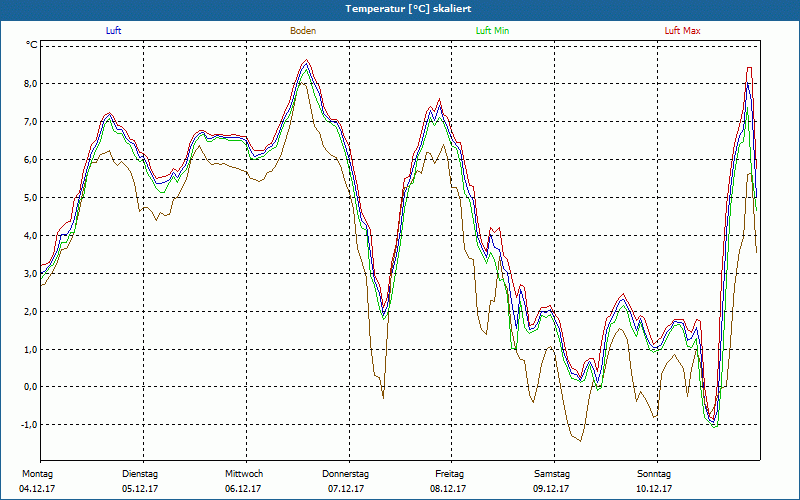Click the 'Mittwoch' day label
This screenshot has height=500, width=800.
pos(244,474)
